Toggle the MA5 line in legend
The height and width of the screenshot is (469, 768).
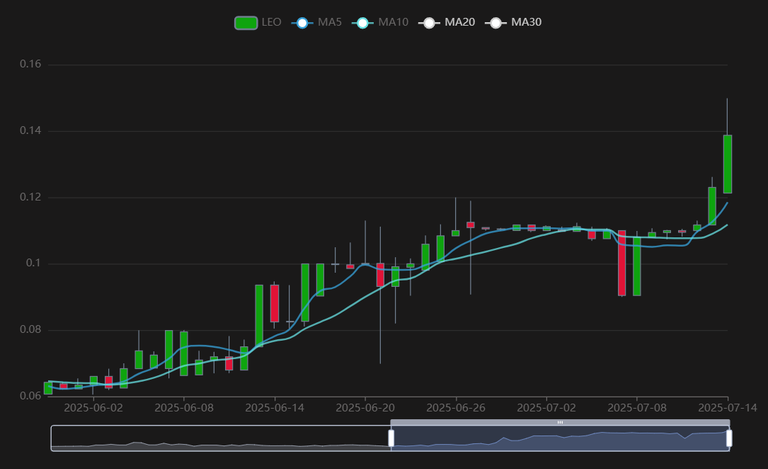click(316, 23)
